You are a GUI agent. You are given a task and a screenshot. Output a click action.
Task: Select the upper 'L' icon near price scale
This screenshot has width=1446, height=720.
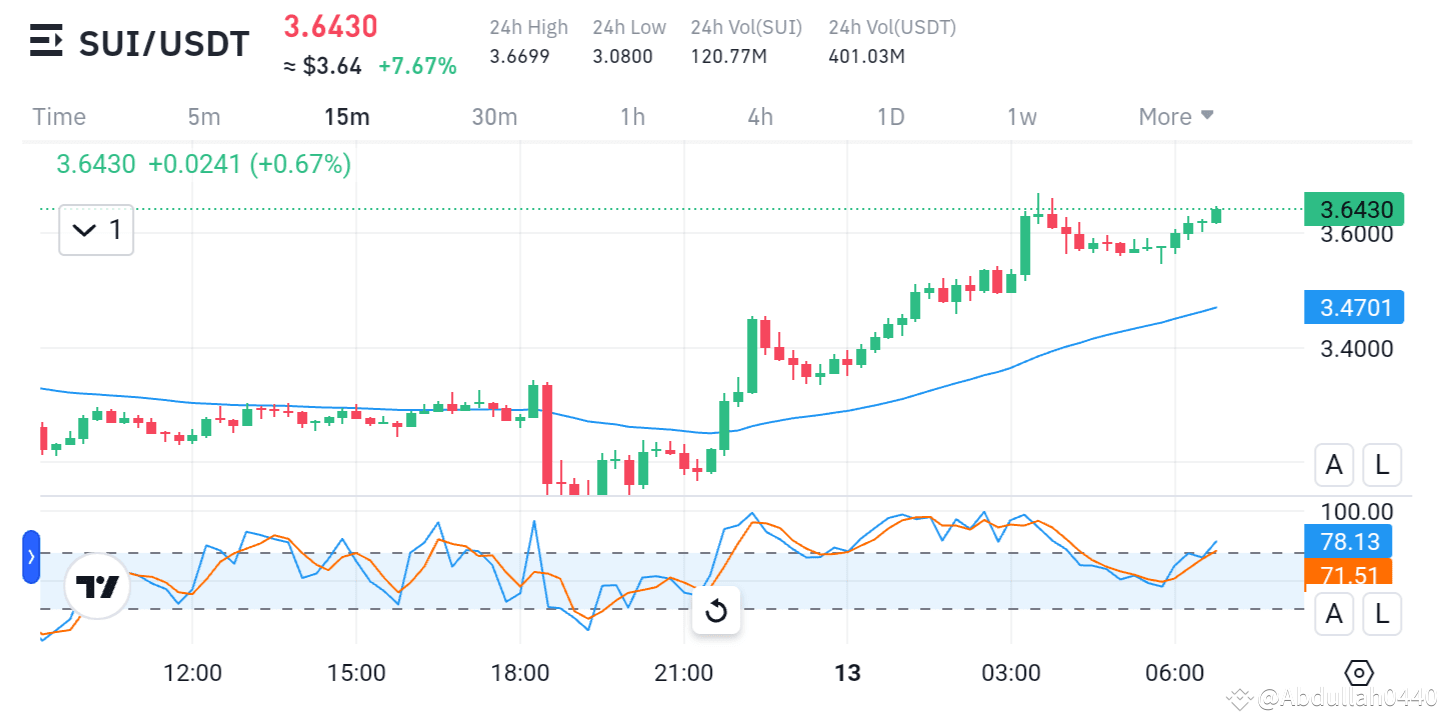(x=1382, y=464)
